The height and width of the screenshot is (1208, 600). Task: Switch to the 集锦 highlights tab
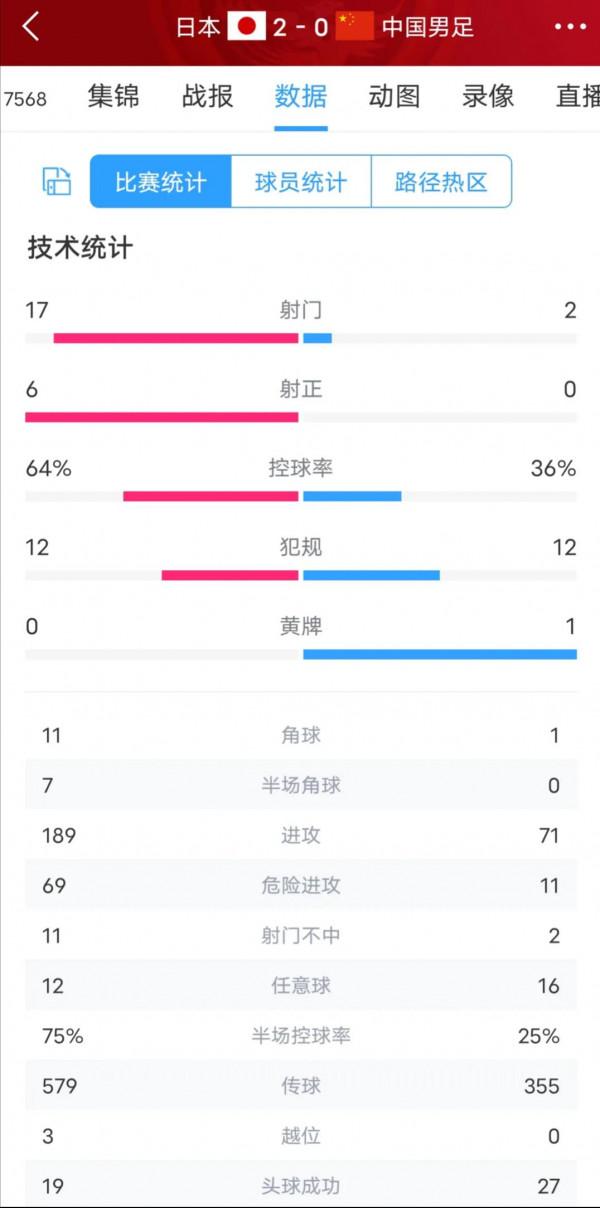[x=113, y=96]
